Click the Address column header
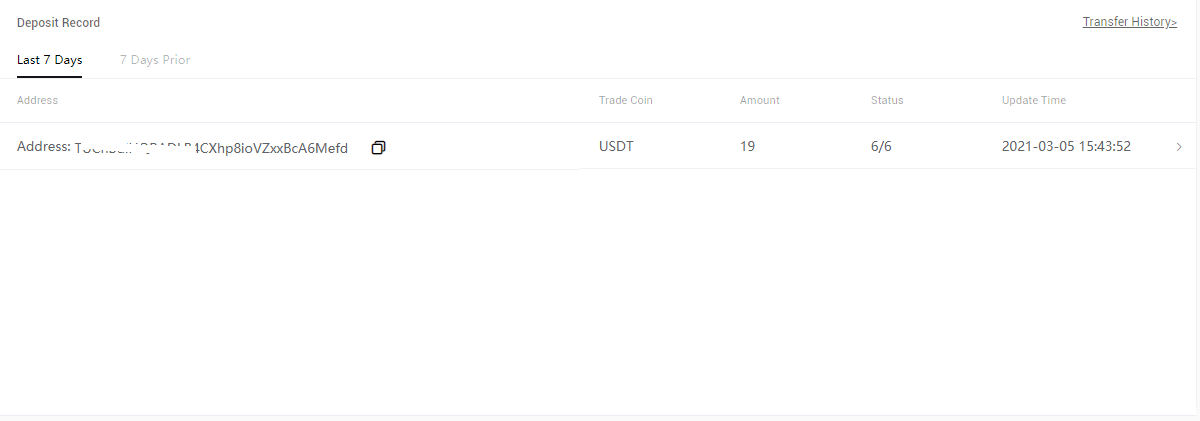 tap(37, 100)
